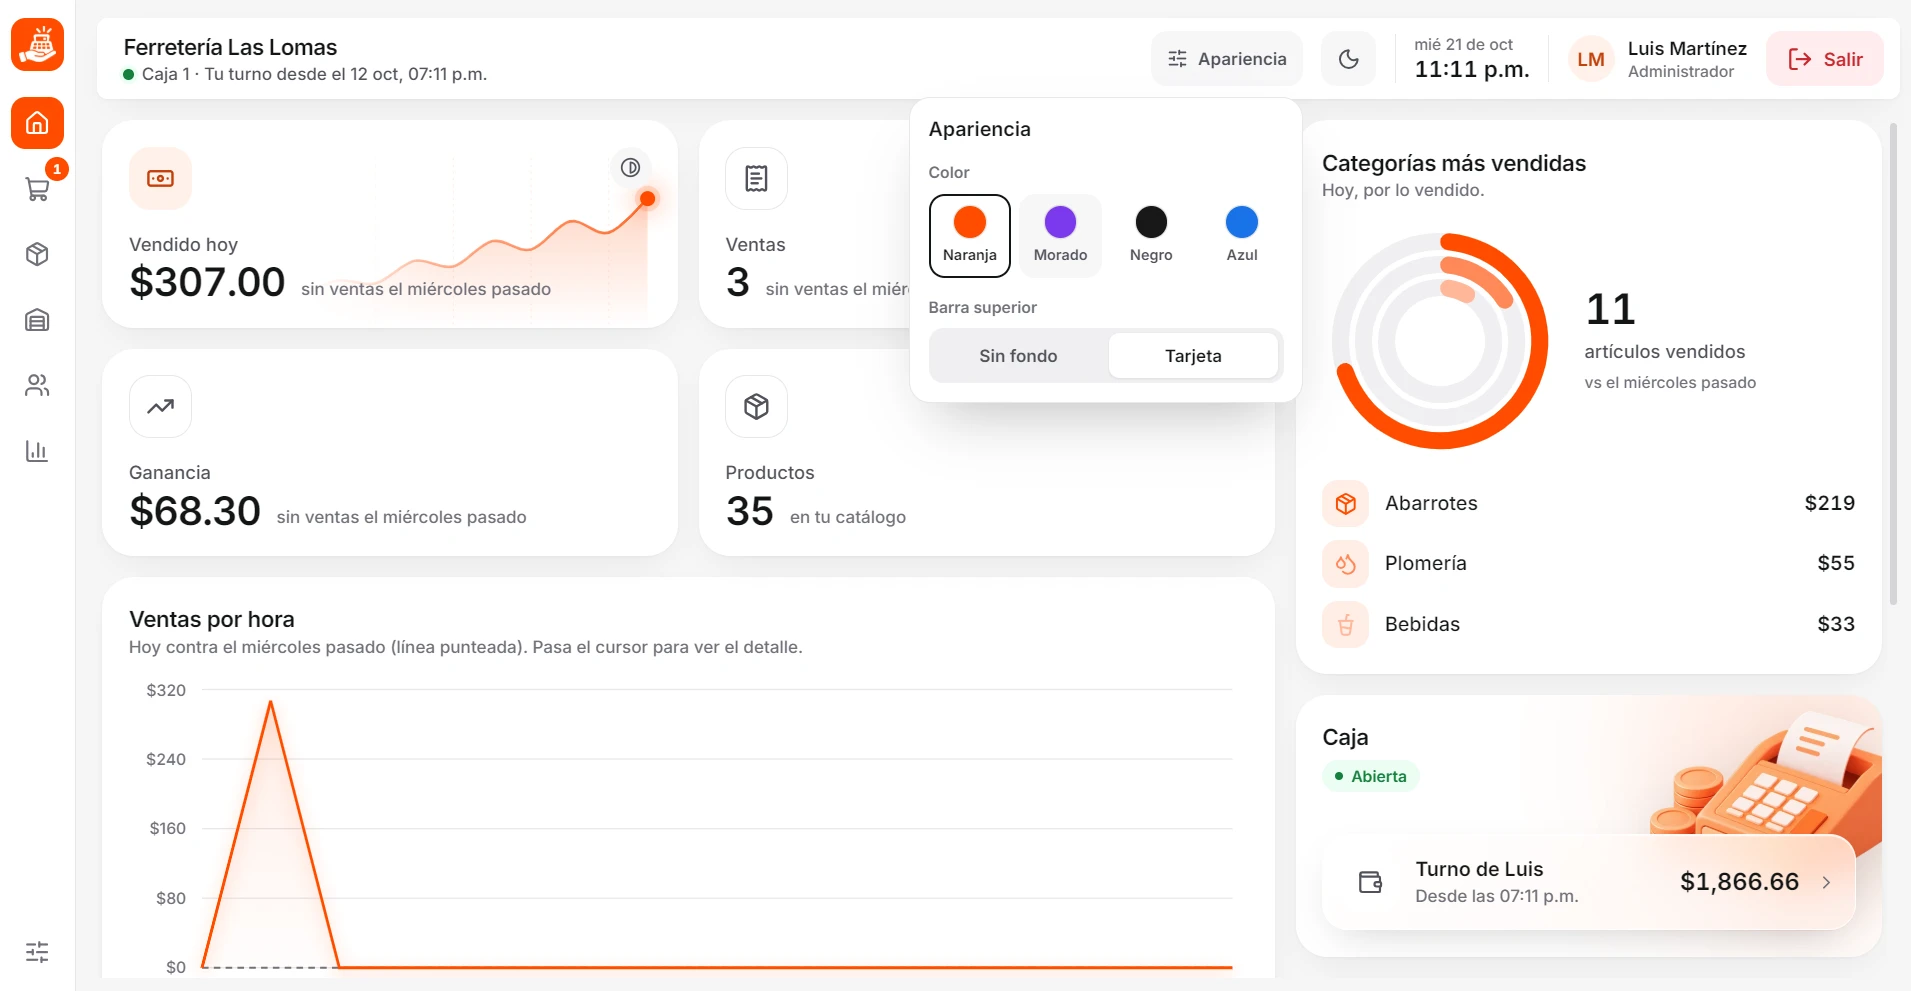Open the Apariencia dropdown button
This screenshot has height=991, width=1911.
tap(1227, 59)
